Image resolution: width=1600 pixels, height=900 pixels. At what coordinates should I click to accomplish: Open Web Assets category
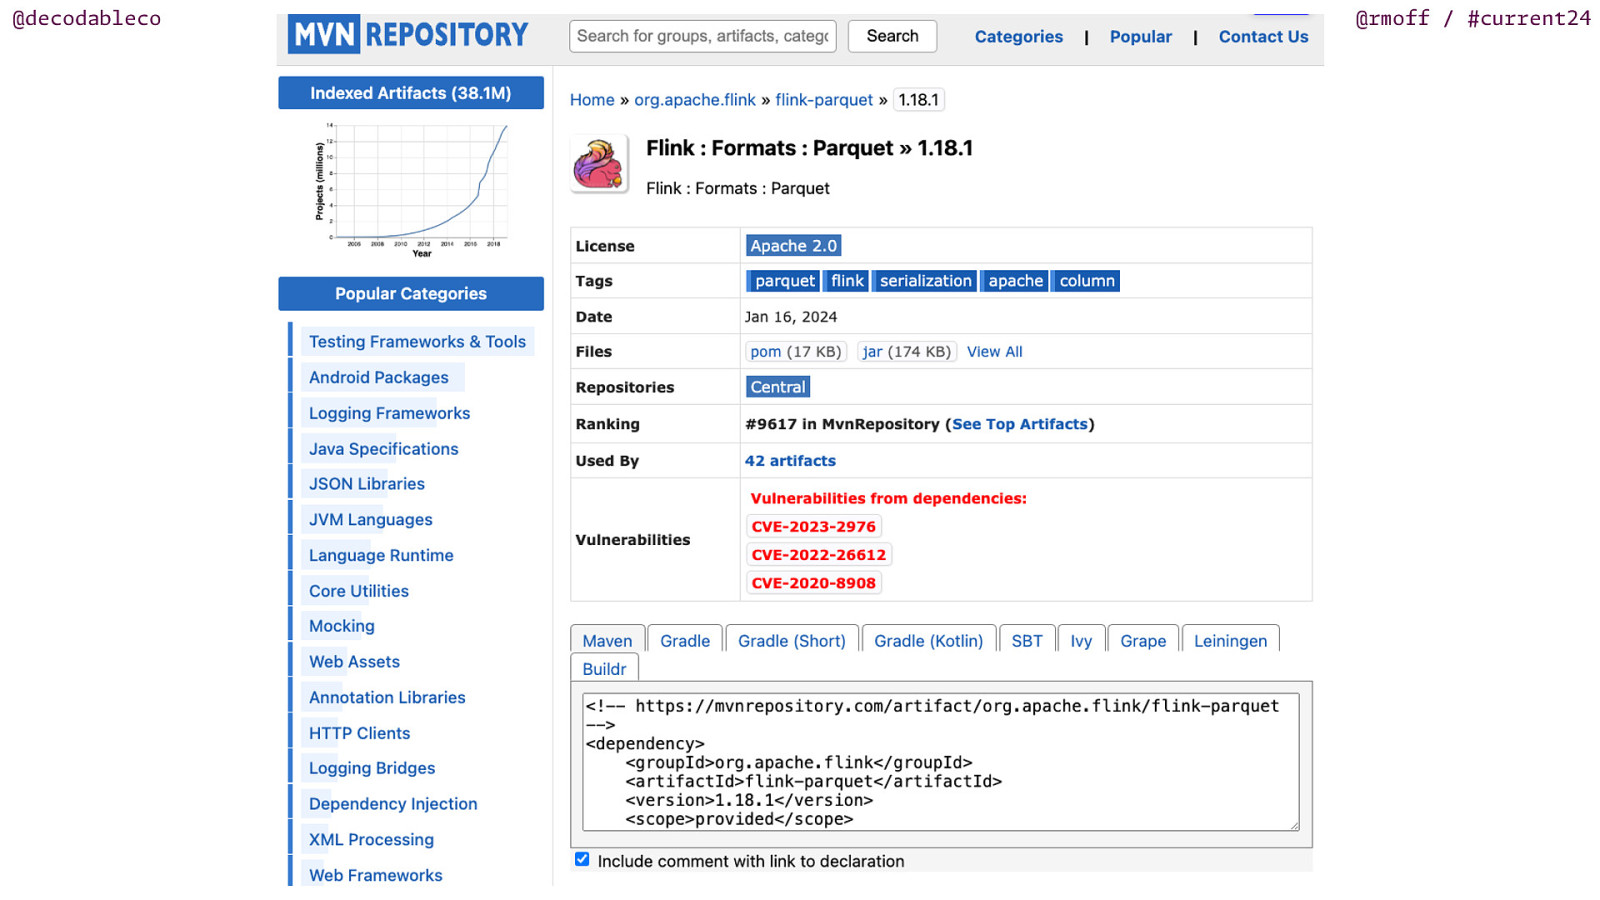click(354, 662)
